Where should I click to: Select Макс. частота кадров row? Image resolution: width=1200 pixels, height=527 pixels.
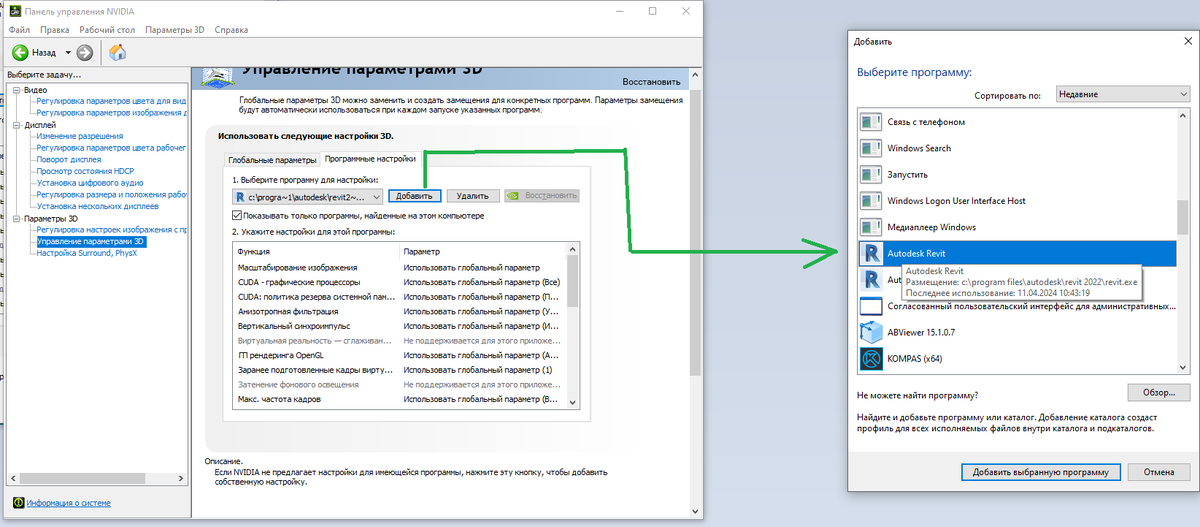(x=398, y=400)
